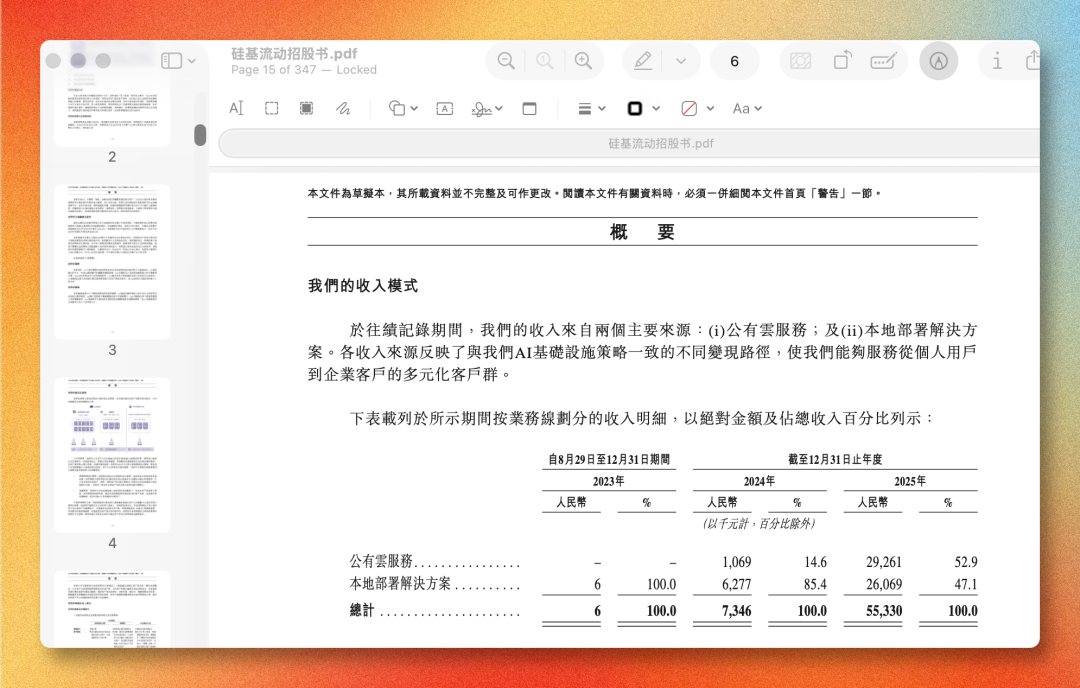The width and height of the screenshot is (1080, 688).
Task: Select the page 3 thumbnail
Action: 112,262
